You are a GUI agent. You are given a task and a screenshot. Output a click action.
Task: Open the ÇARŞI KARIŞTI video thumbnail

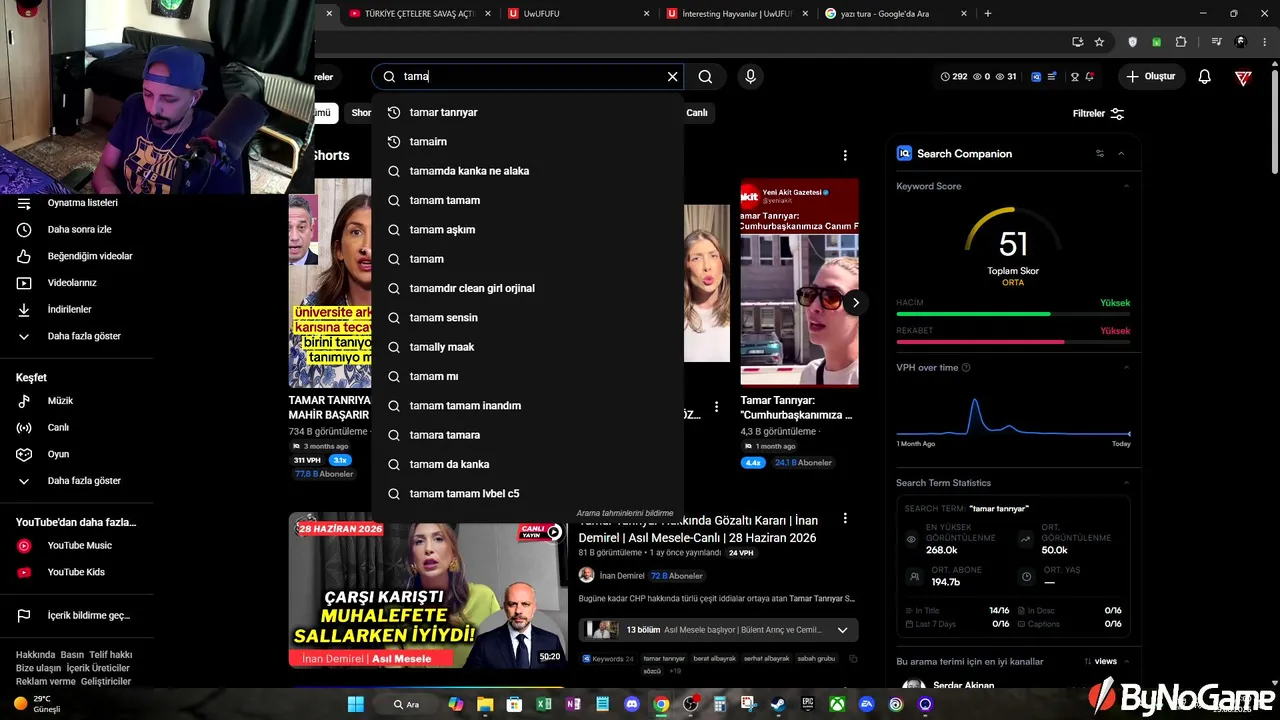pyautogui.click(x=428, y=590)
